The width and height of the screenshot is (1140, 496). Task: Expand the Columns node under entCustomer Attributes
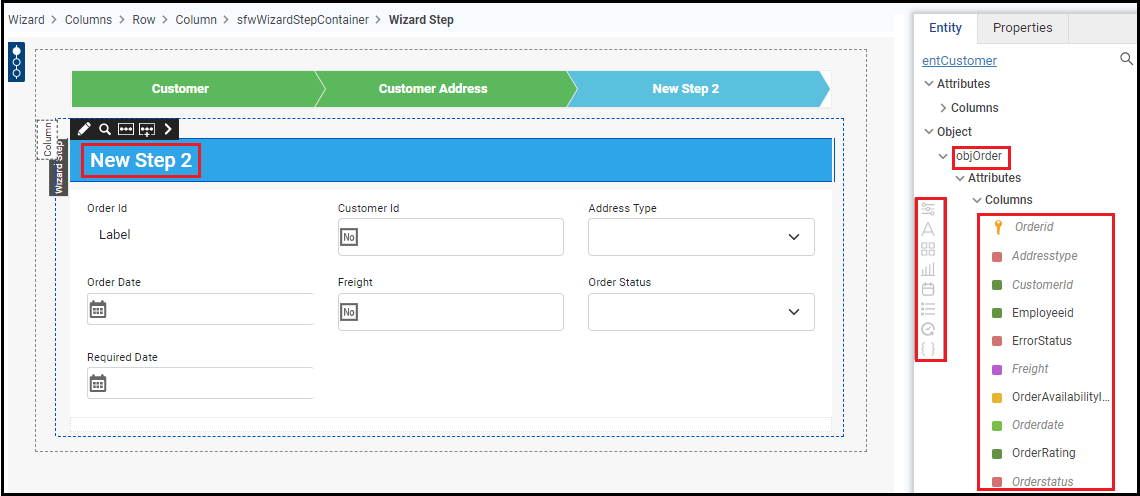click(x=944, y=108)
